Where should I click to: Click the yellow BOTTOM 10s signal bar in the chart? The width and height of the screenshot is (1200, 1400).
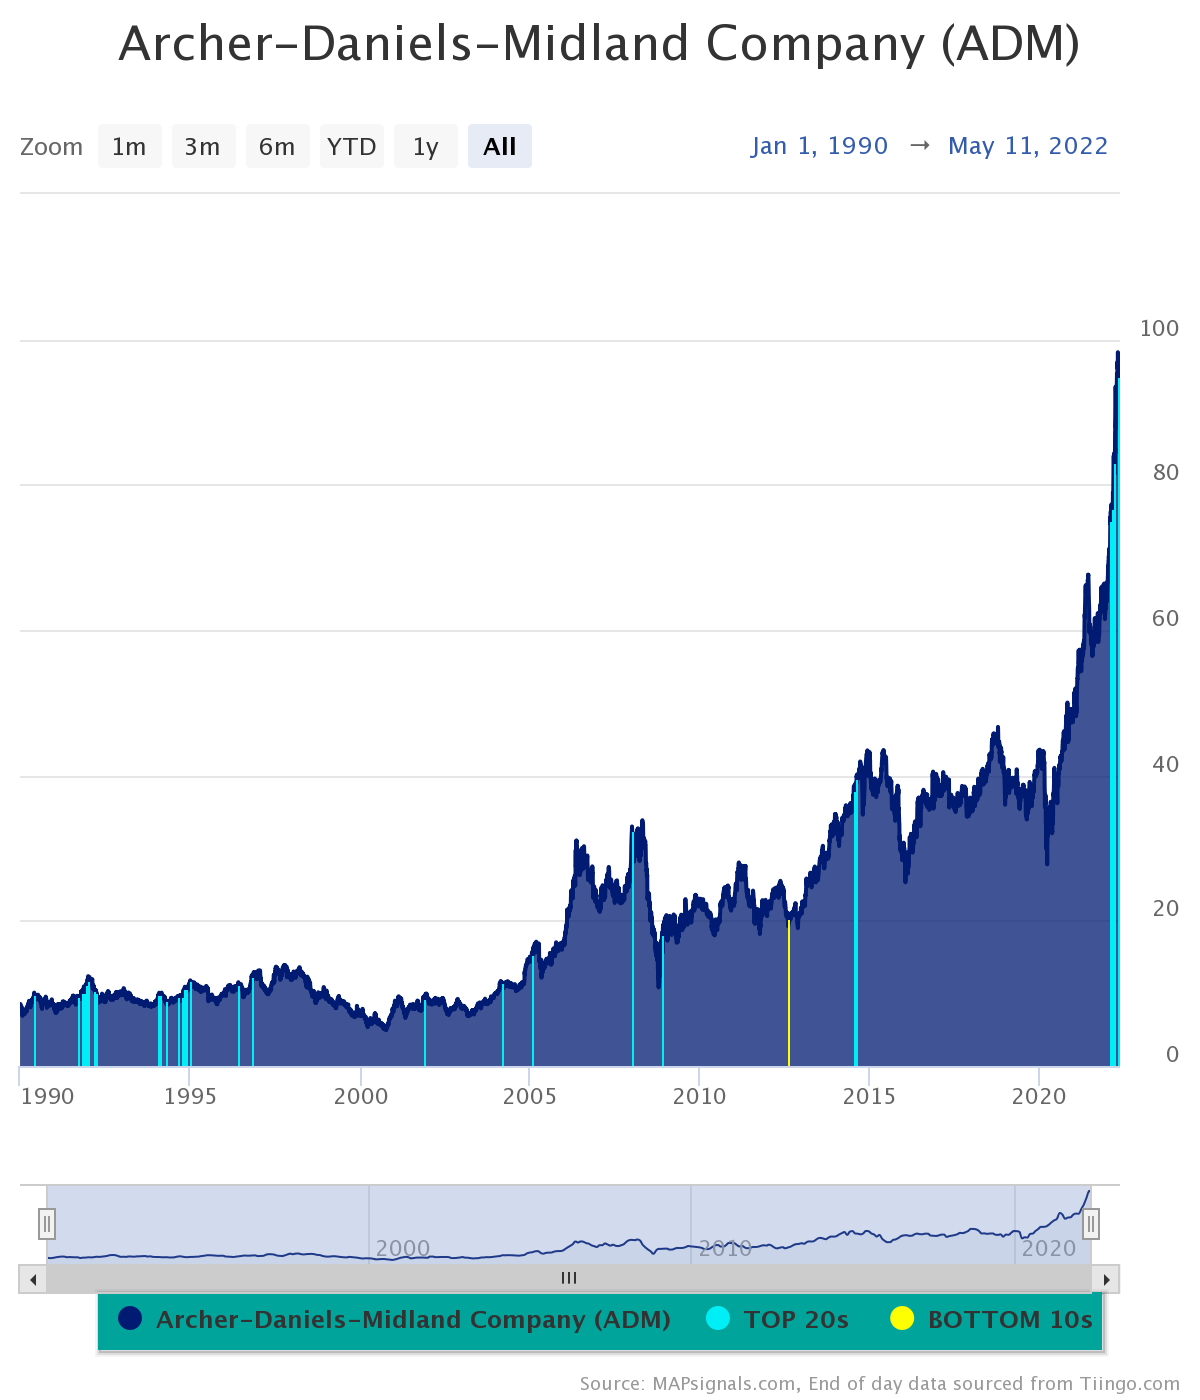[789, 992]
